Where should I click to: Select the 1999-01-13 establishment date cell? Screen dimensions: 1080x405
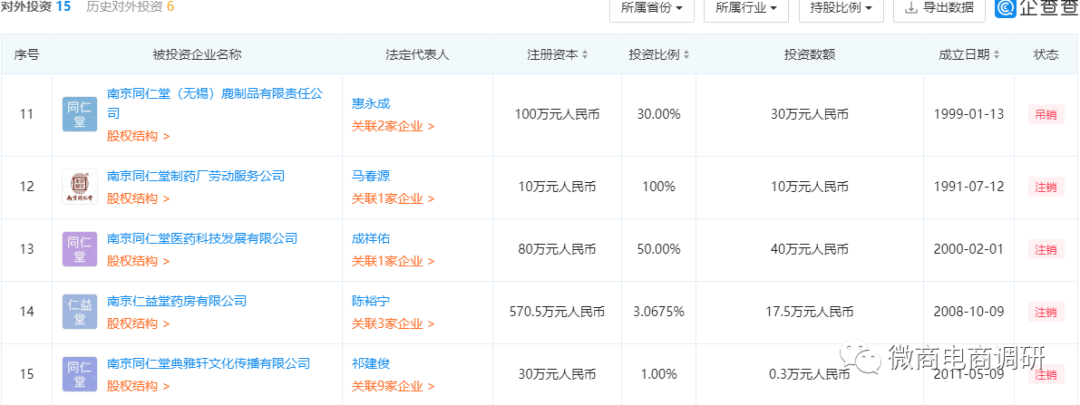(x=969, y=114)
